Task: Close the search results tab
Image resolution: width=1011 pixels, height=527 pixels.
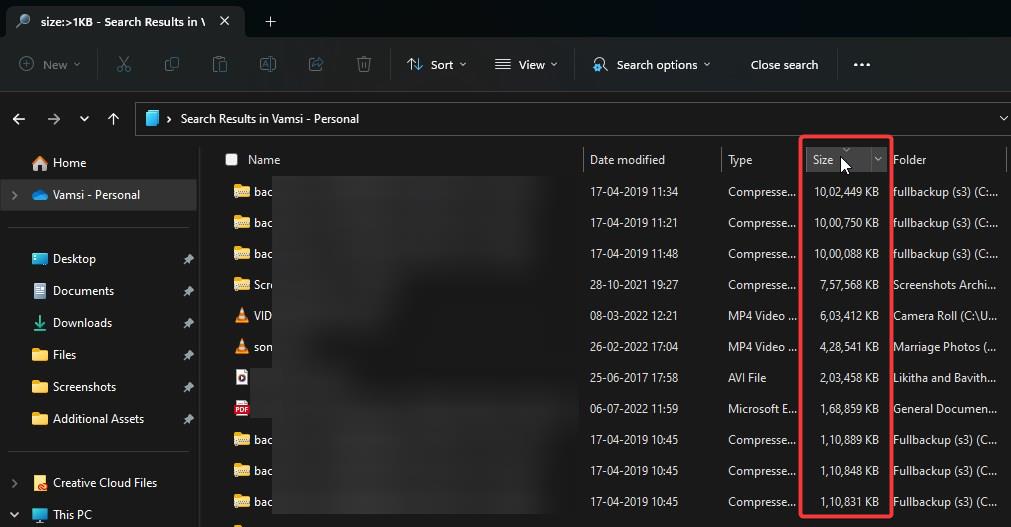Action: (x=224, y=21)
